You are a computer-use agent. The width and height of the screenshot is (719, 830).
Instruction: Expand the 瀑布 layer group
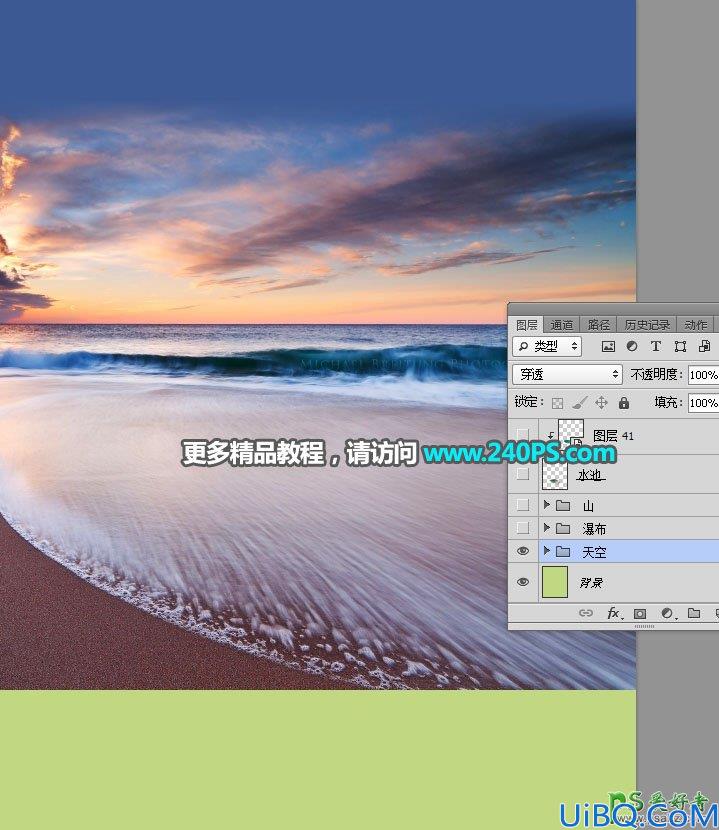pos(547,527)
